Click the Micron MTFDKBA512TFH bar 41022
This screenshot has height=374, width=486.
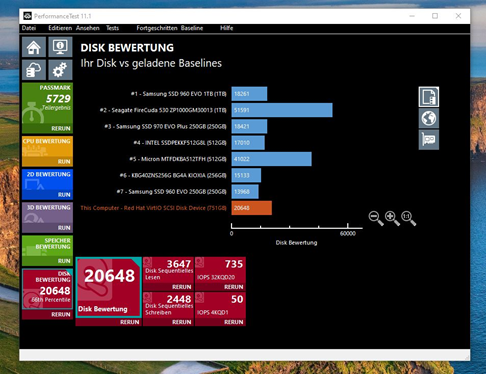coord(272,159)
